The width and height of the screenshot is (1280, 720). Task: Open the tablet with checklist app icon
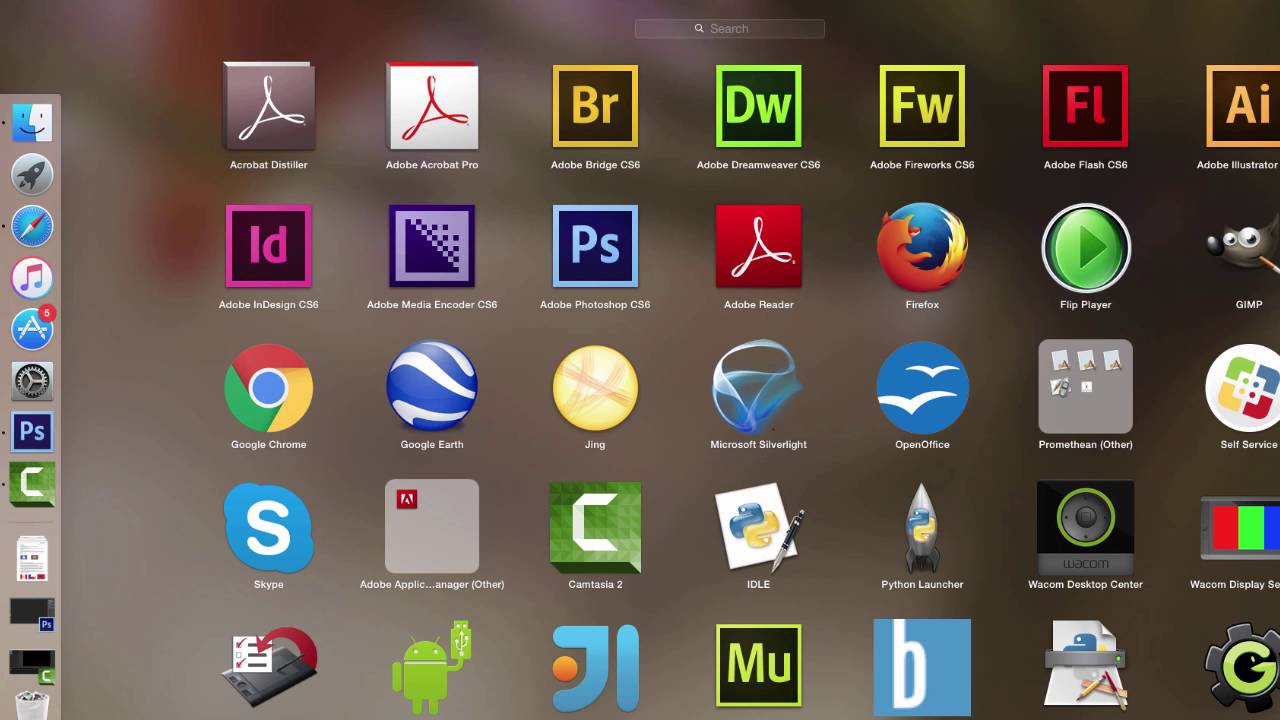click(x=268, y=668)
